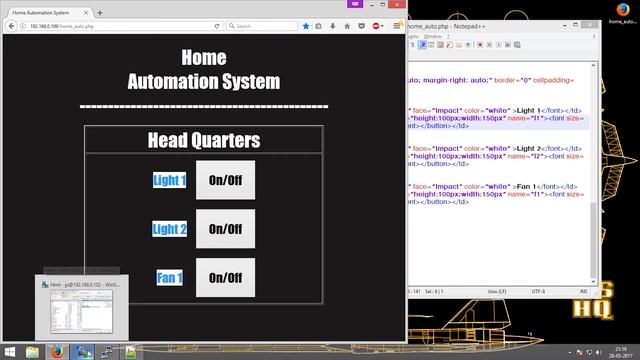
Task: Open the Window menu in Notepad++
Action: point(433,36)
